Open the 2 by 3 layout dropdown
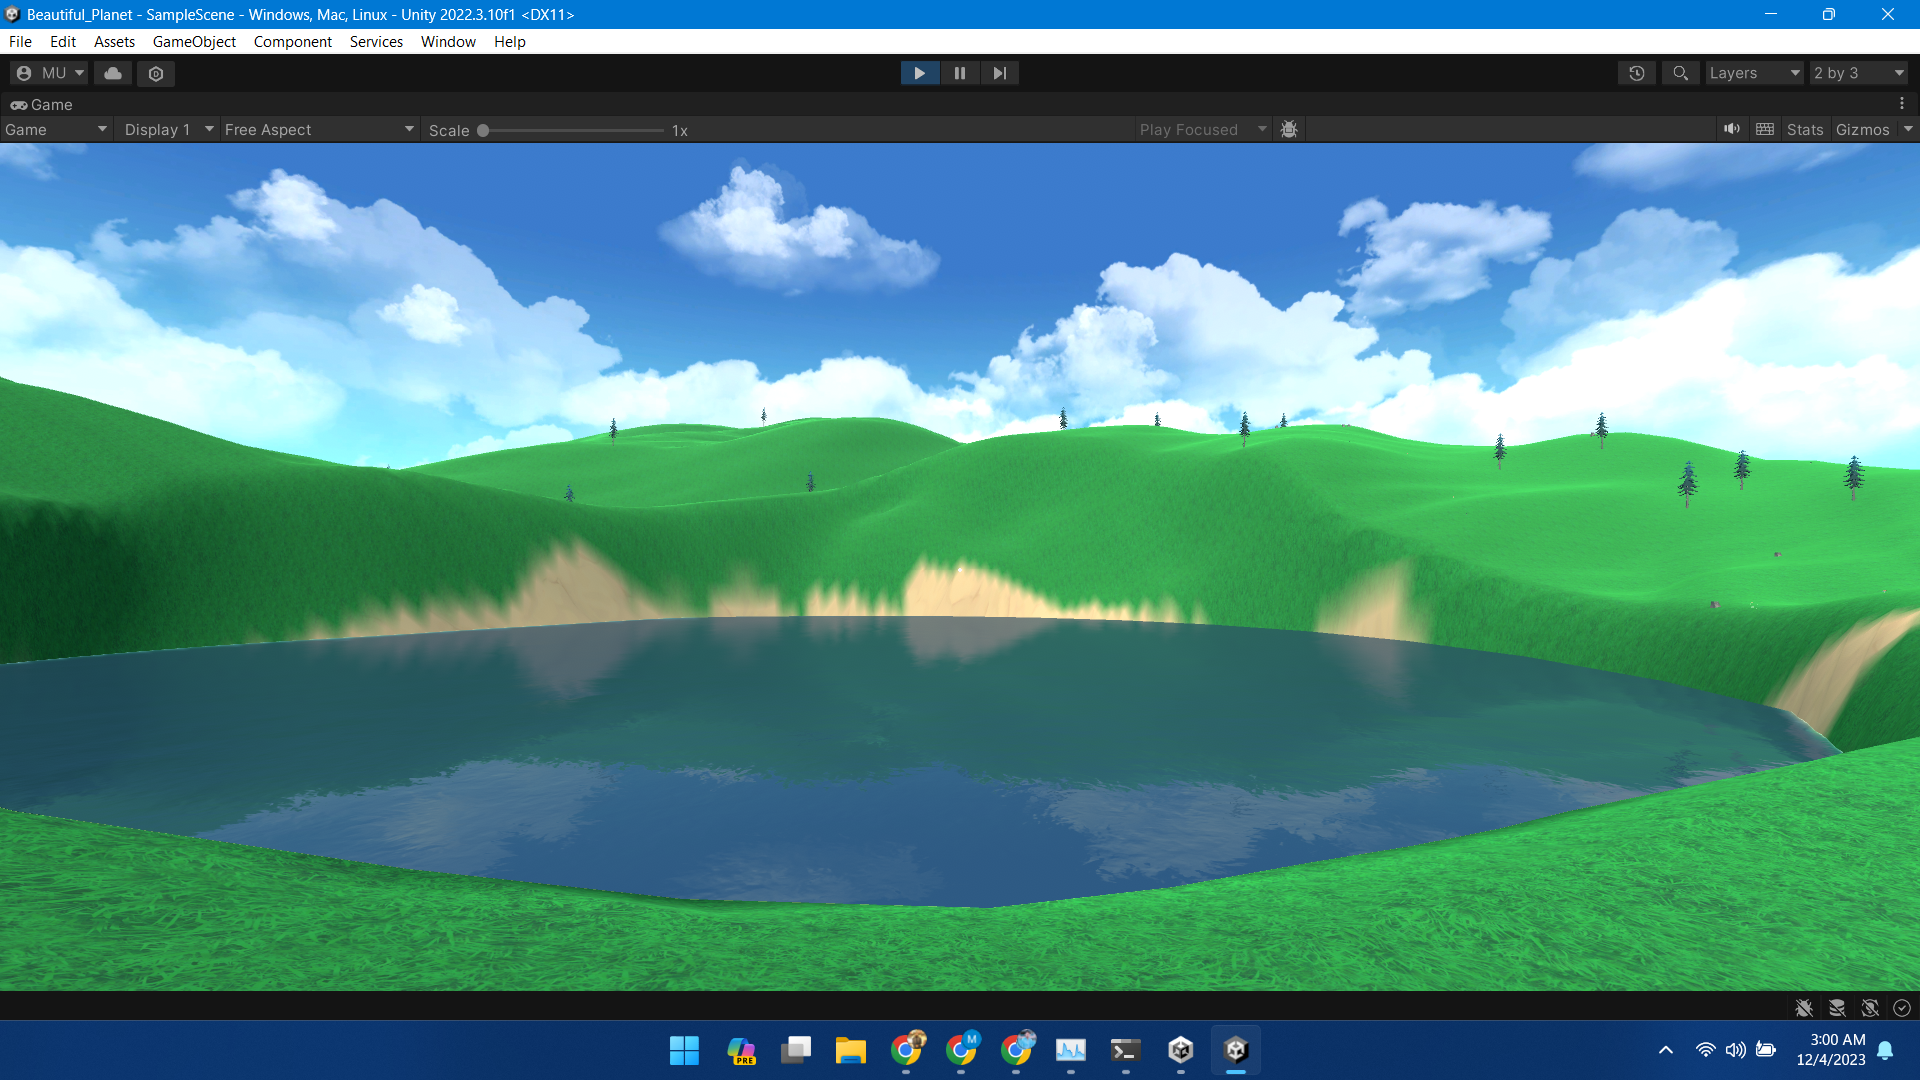The height and width of the screenshot is (1080, 1920). coord(1857,73)
